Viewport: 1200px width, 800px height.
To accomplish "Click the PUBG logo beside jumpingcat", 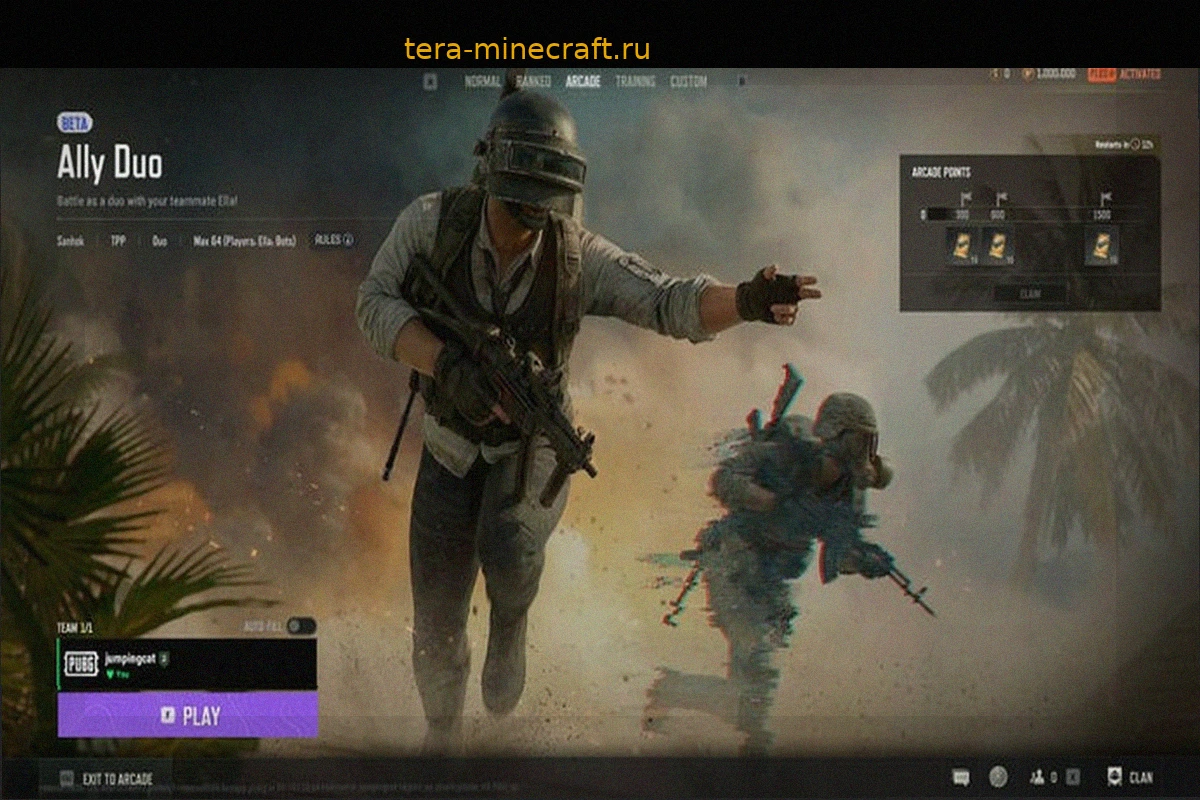I will click(x=80, y=664).
